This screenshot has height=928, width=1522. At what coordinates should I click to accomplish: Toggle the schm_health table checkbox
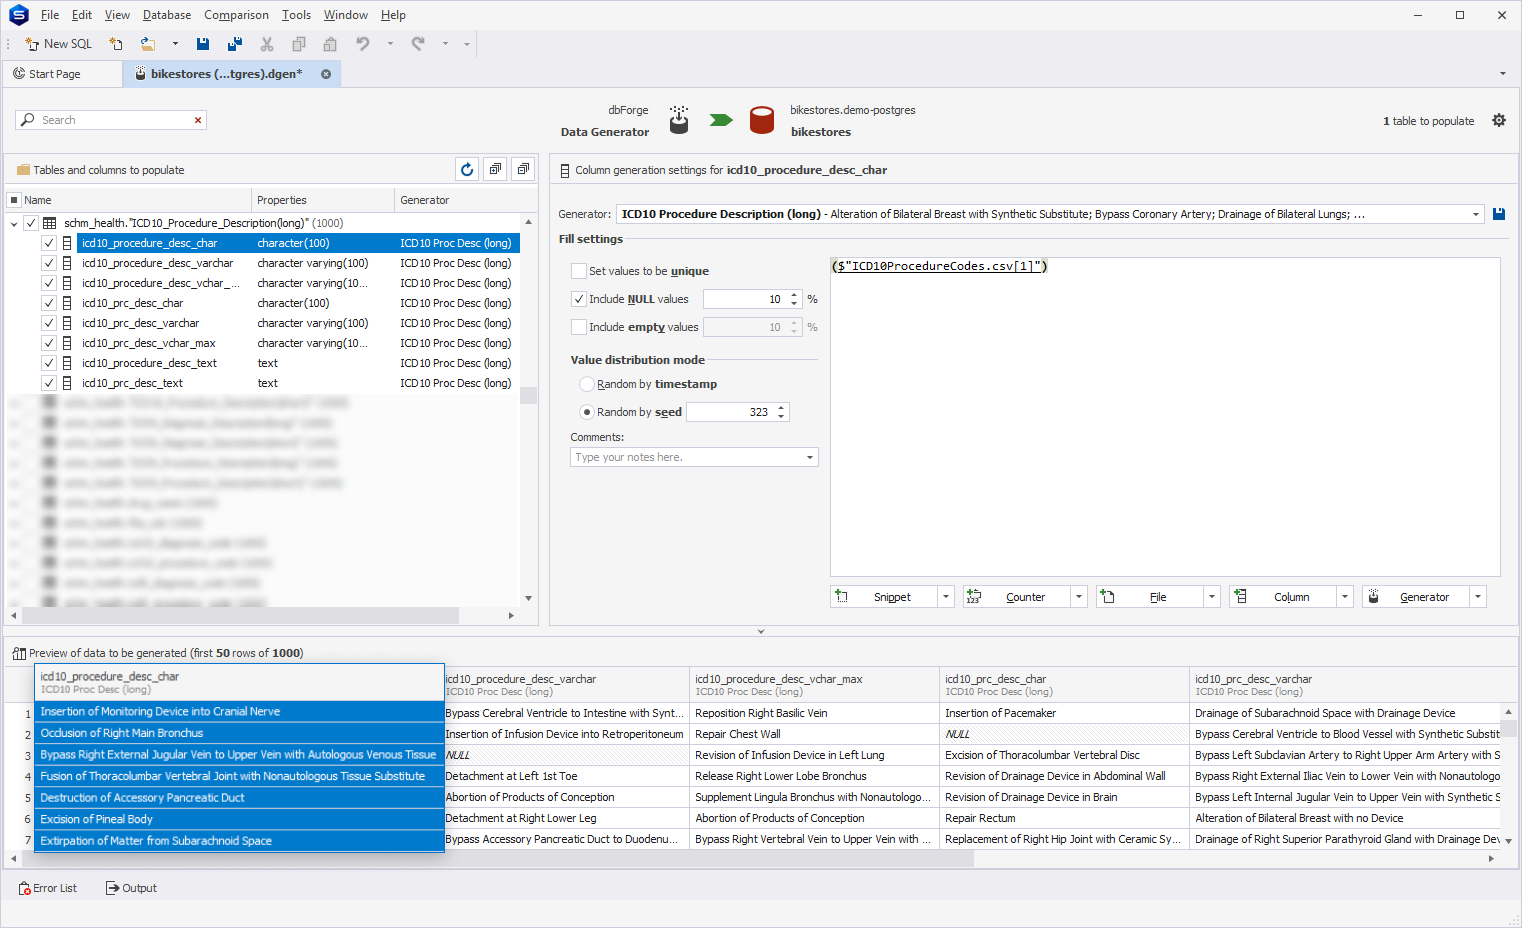pyautogui.click(x=31, y=223)
